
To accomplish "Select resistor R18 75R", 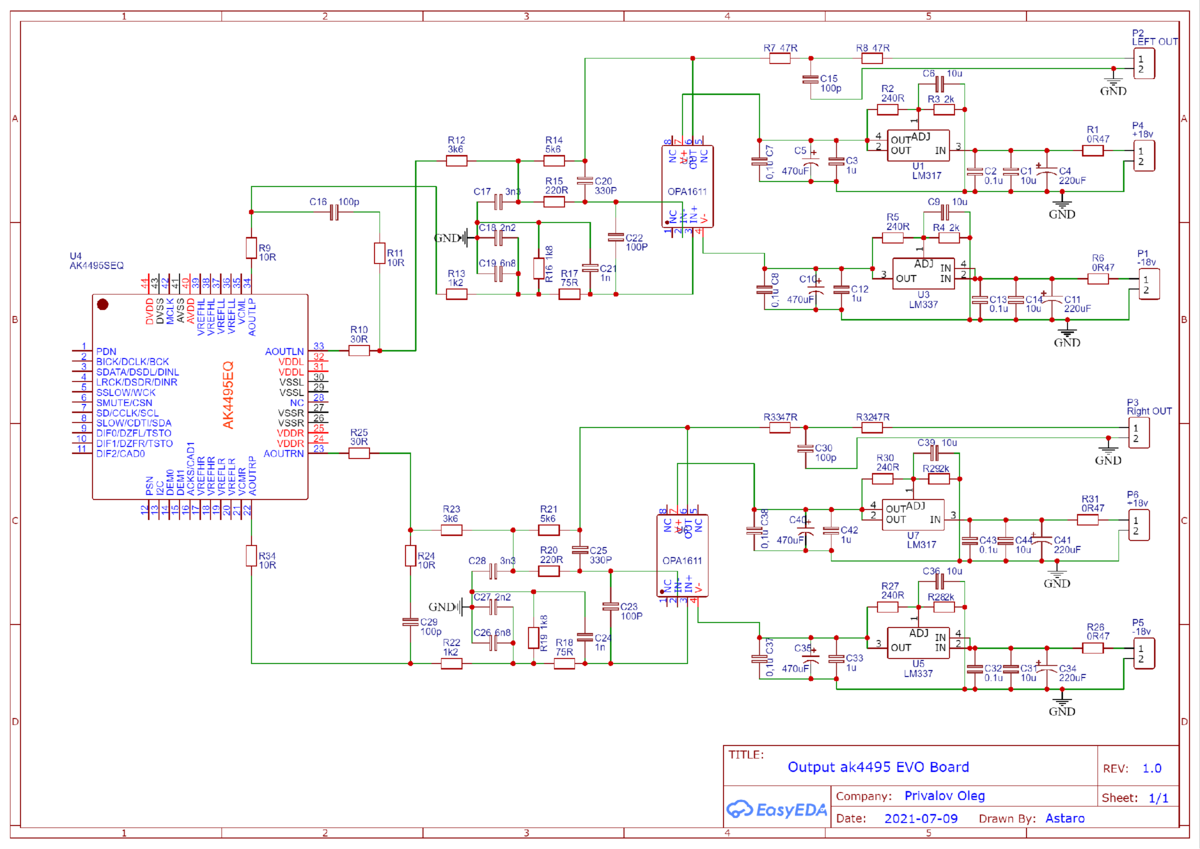I will pyautogui.click(x=564, y=662).
